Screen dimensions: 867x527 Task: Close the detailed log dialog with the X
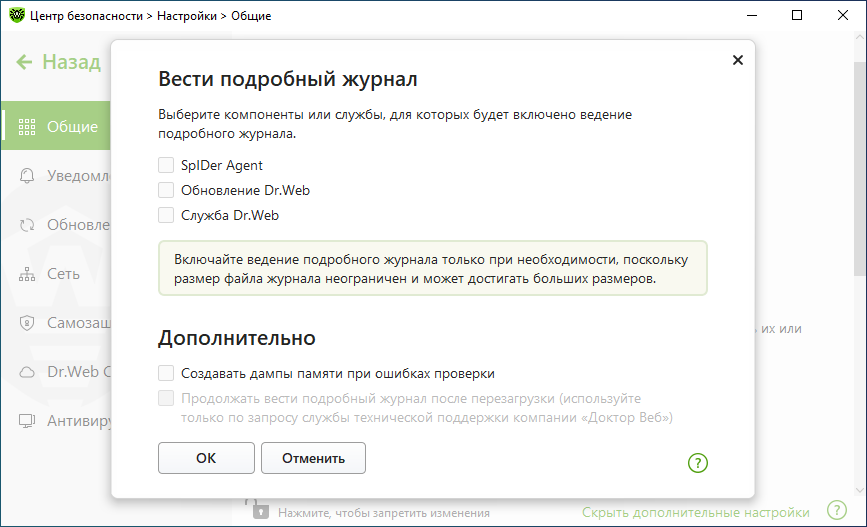coord(738,60)
